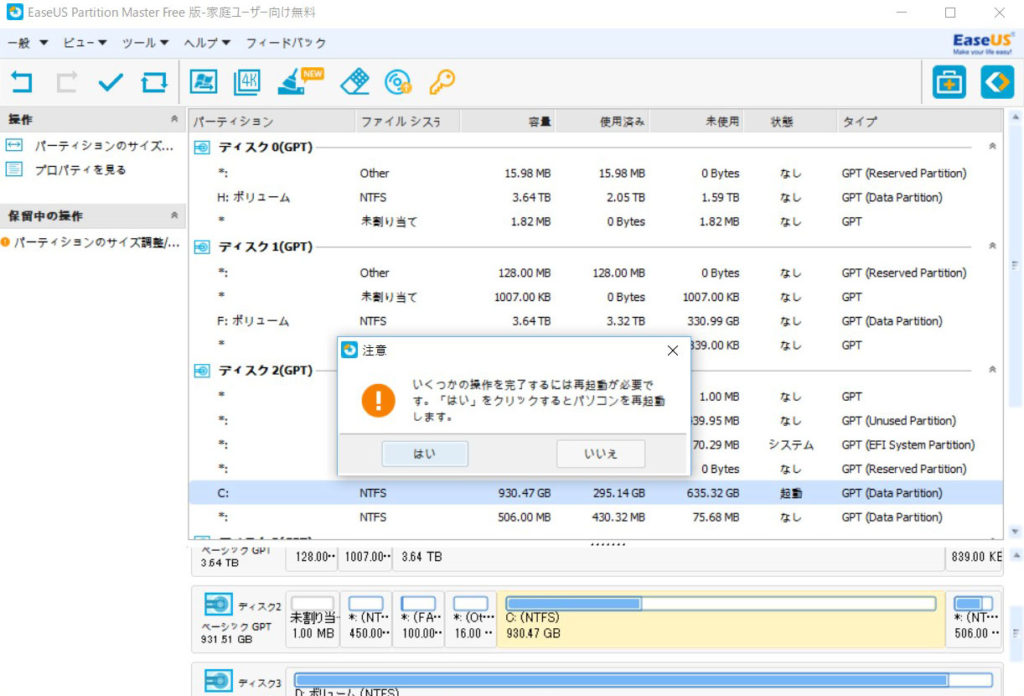Sort by ファイルシステム column header
The image size is (1024, 696).
point(408,121)
